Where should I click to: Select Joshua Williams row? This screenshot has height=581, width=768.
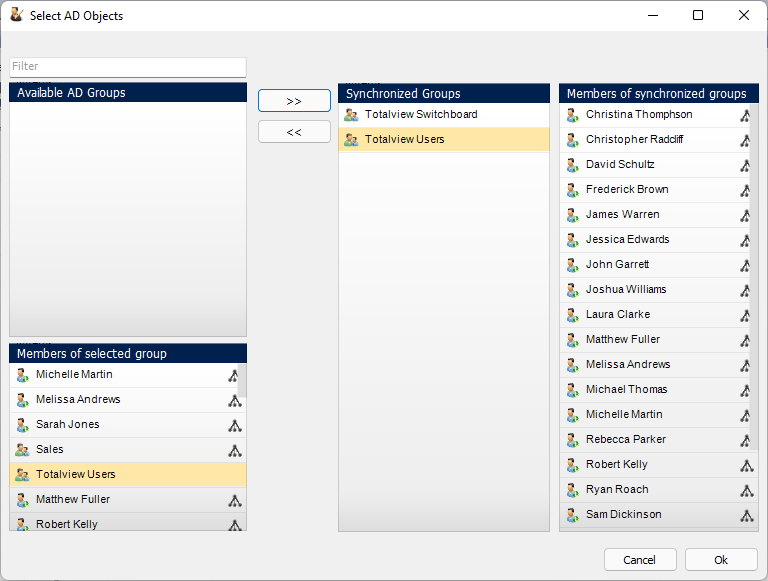click(x=655, y=290)
